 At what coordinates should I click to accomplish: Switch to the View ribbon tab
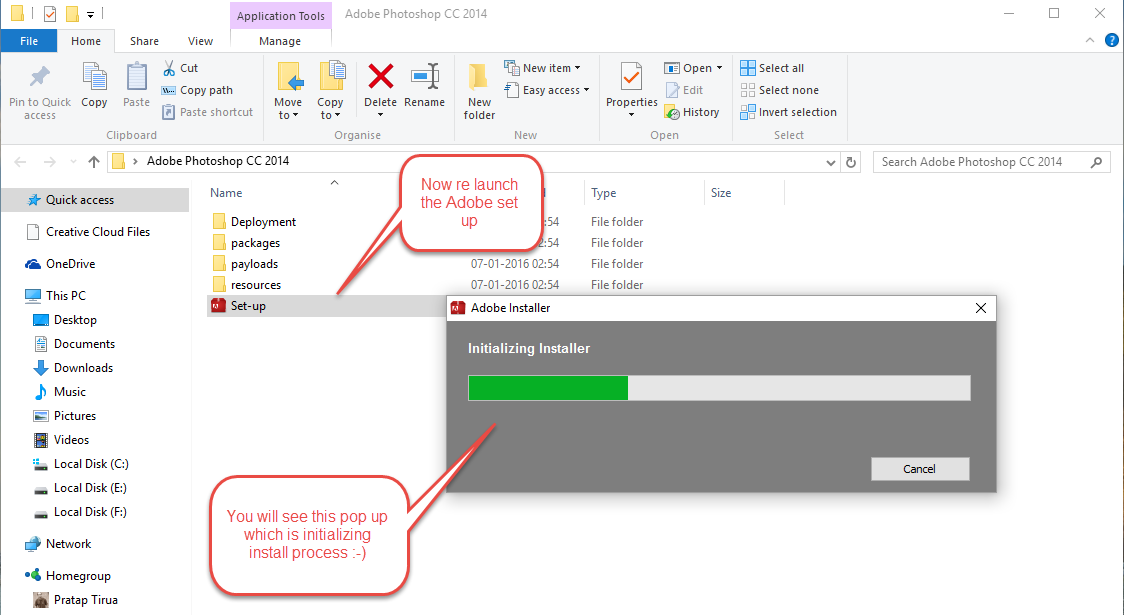tap(200, 41)
